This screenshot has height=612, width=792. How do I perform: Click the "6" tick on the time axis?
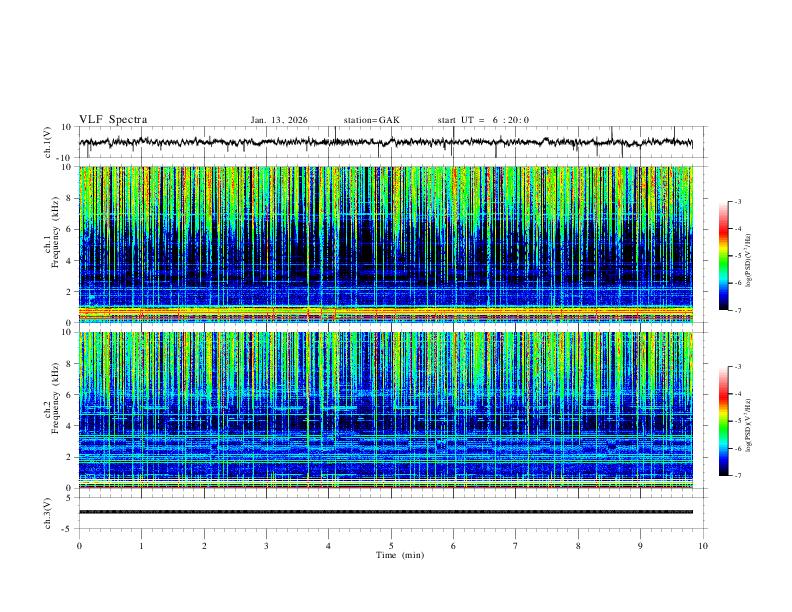[x=453, y=546]
